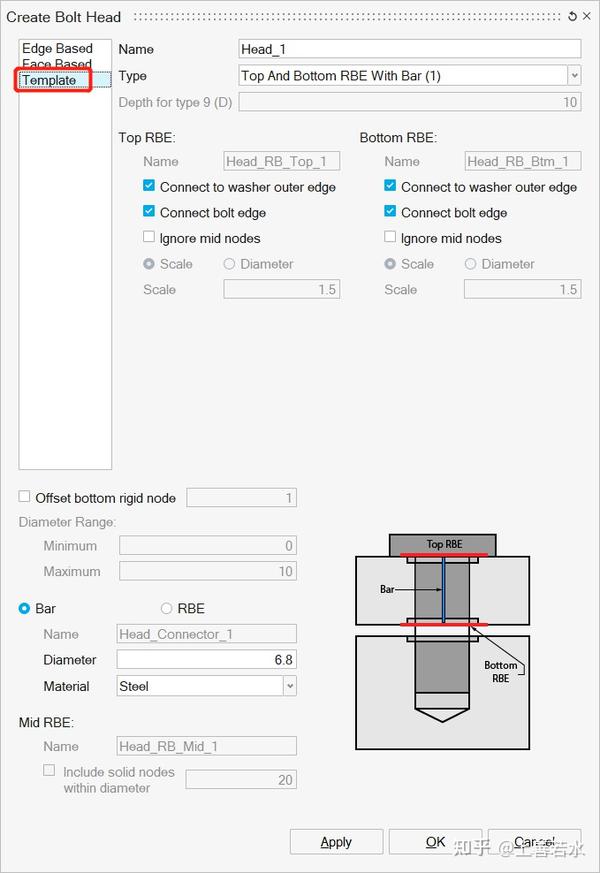Close the Create Bolt Head dialog
Screen dimensions: 600x873
click(x=586, y=16)
